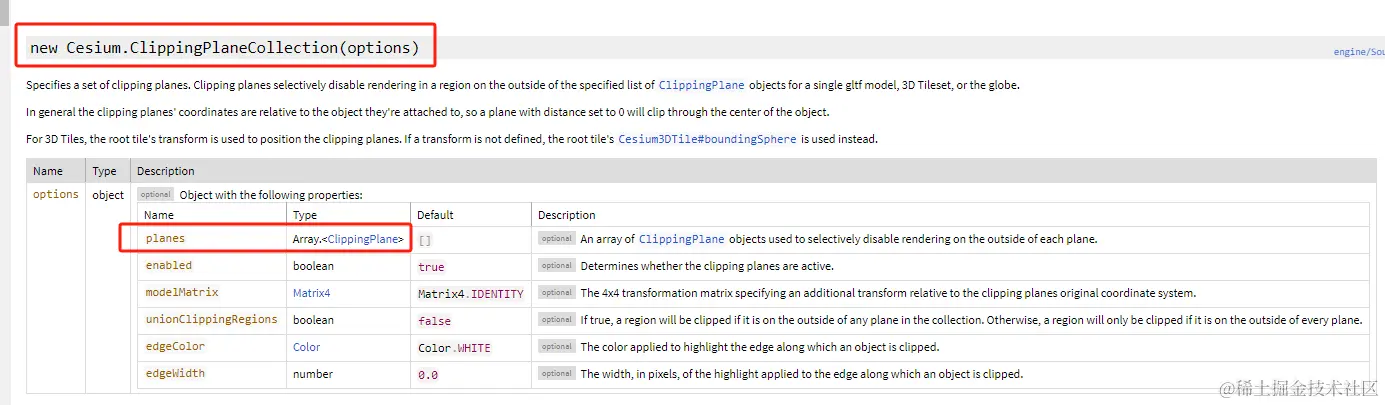Click the Default column header
Image resolution: width=1385 pixels, height=405 pixels.
[435, 215]
